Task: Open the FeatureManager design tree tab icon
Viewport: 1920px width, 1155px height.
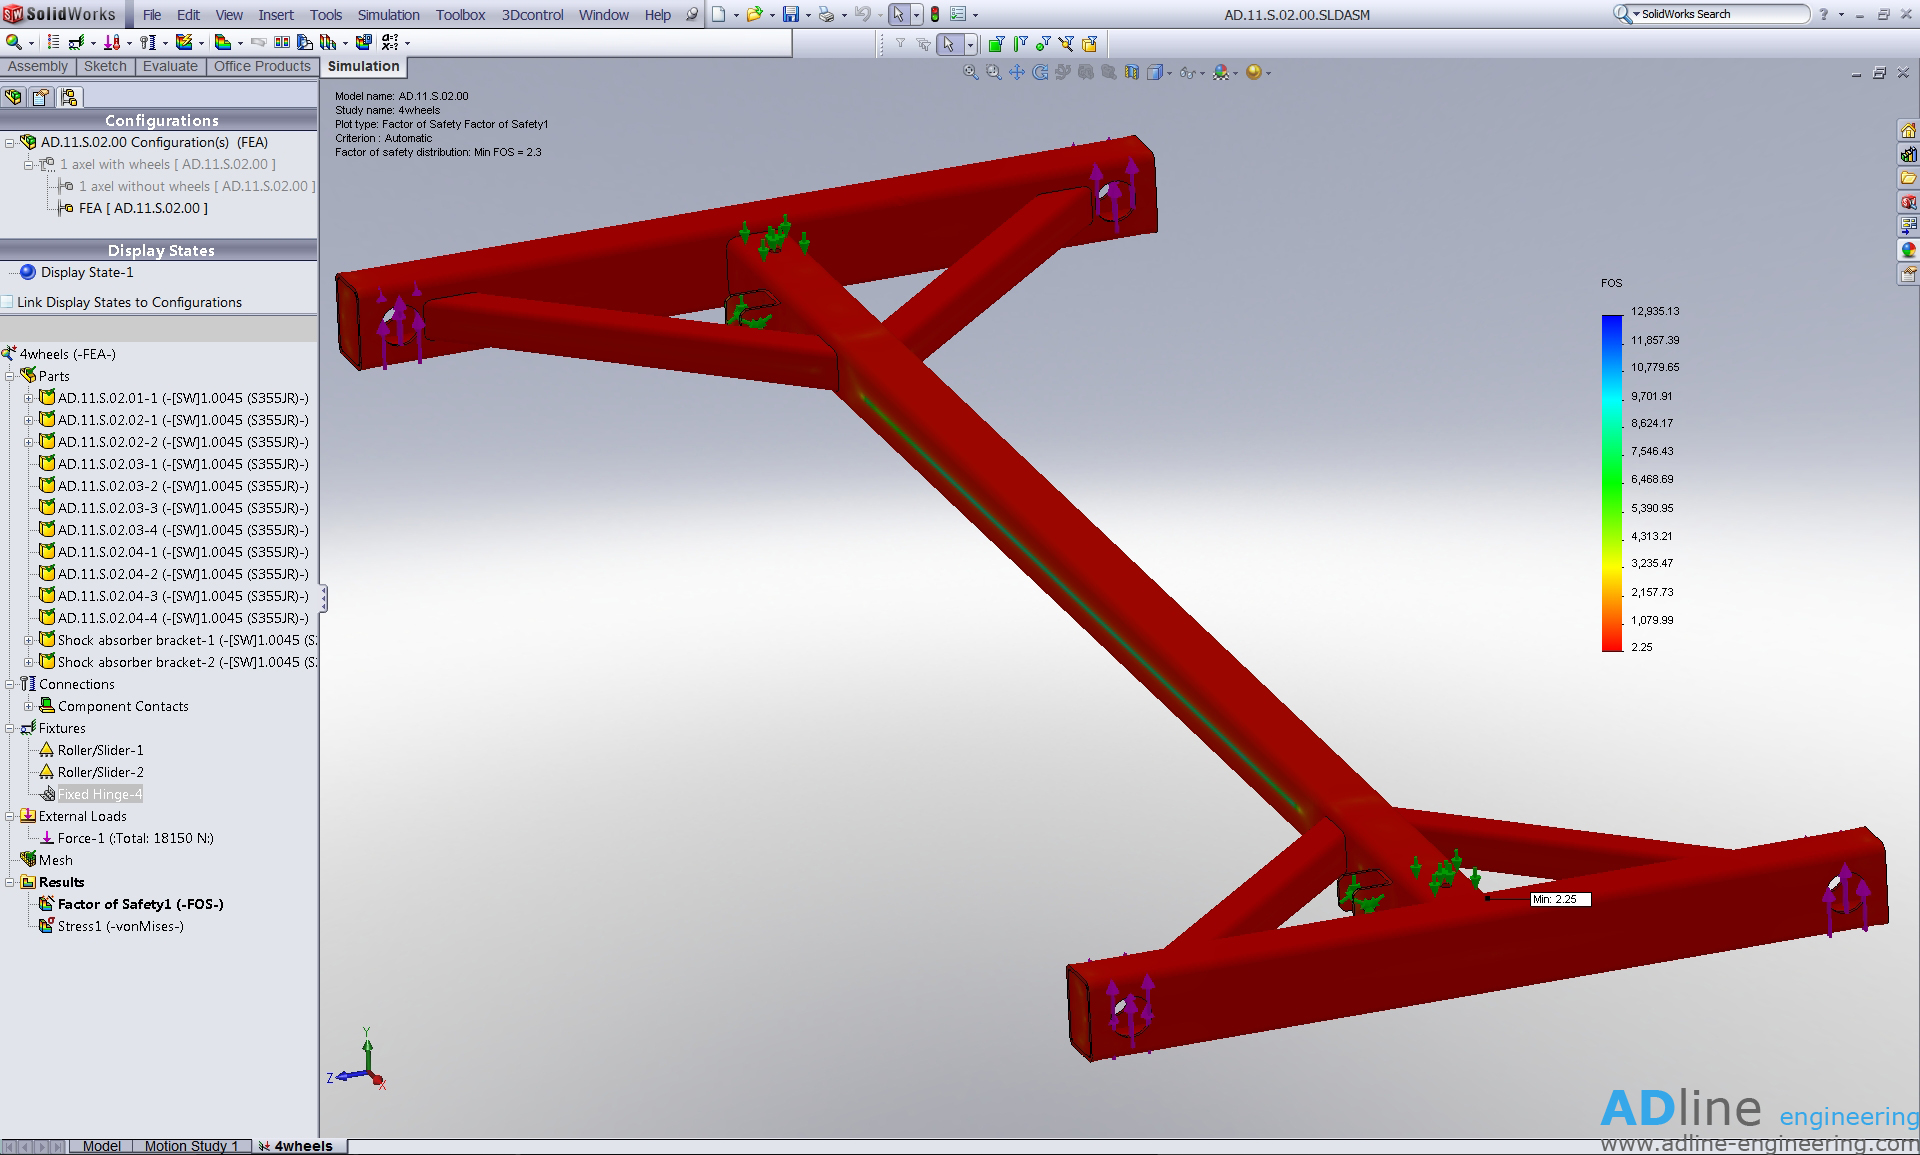Action: (13, 97)
